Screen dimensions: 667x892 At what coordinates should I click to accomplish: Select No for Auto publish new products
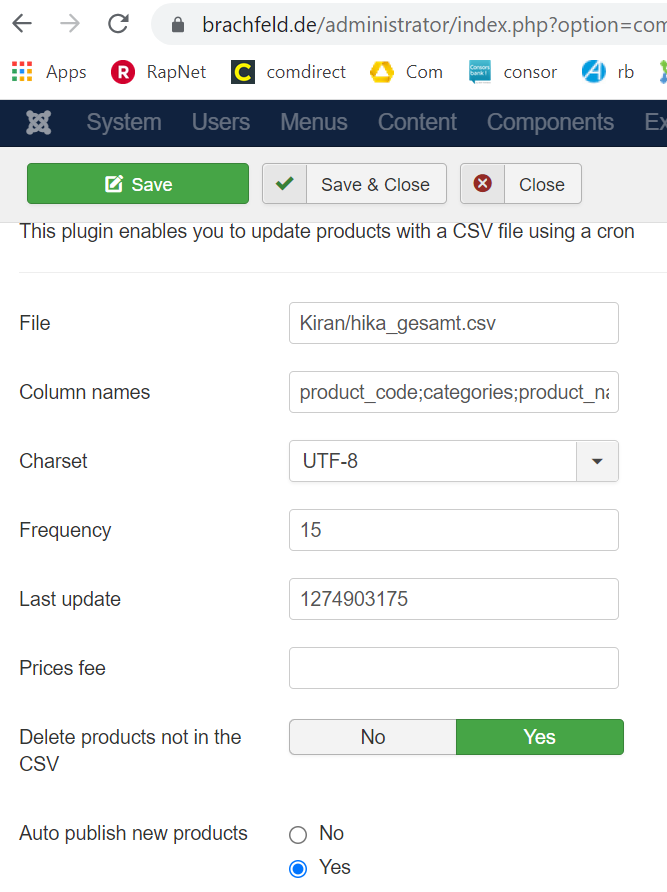(x=298, y=835)
